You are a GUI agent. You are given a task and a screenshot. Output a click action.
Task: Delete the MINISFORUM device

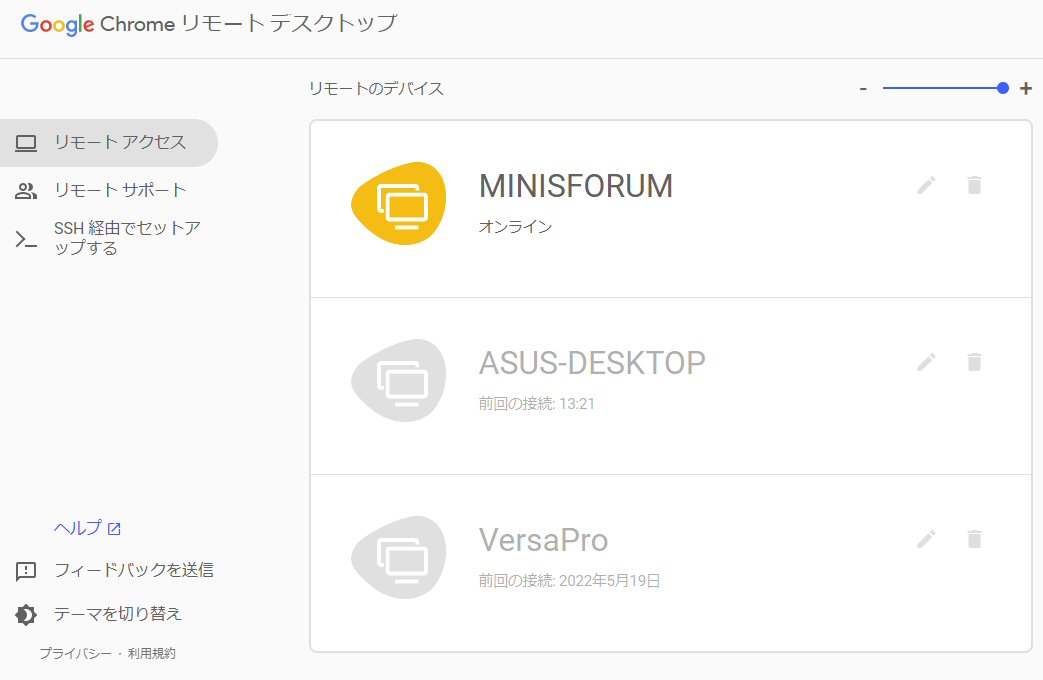(x=974, y=185)
